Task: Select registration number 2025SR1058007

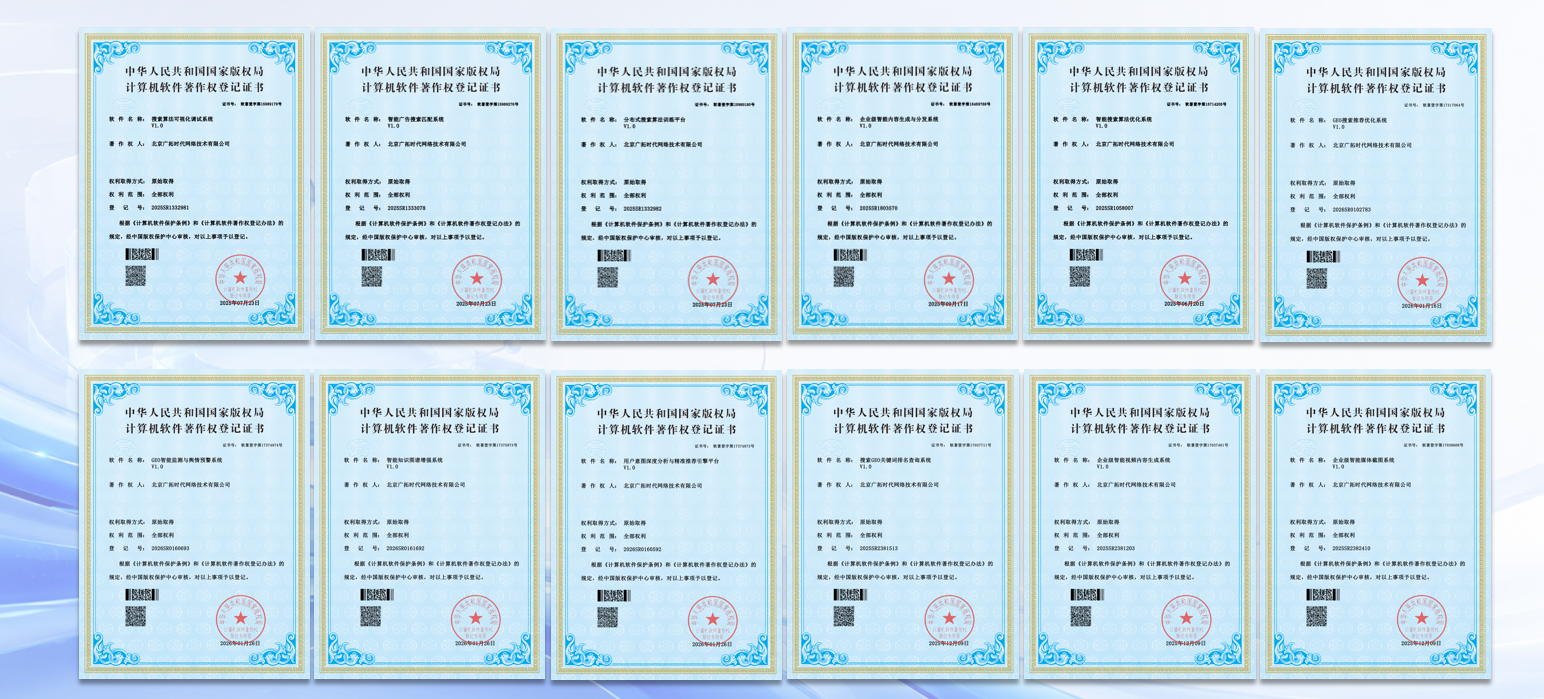Action: (1114, 208)
